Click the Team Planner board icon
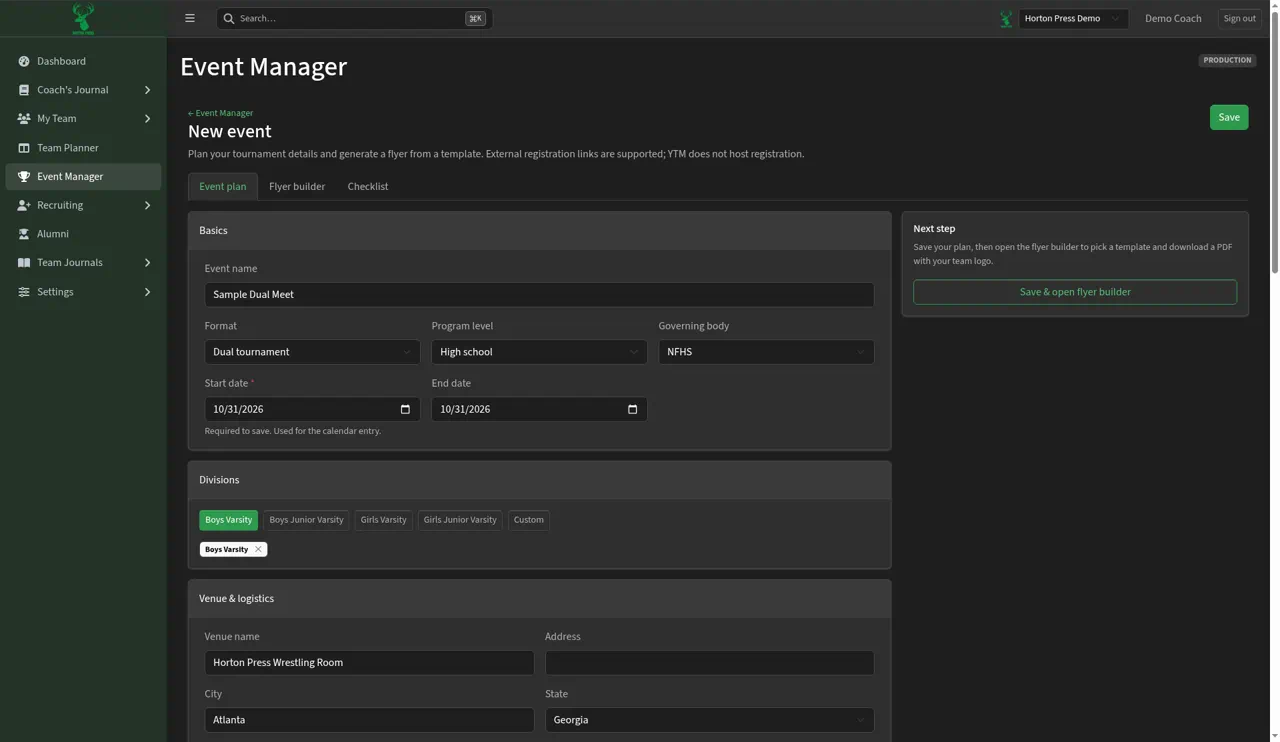Screen dimensions: 1280x742 [x=24, y=148]
